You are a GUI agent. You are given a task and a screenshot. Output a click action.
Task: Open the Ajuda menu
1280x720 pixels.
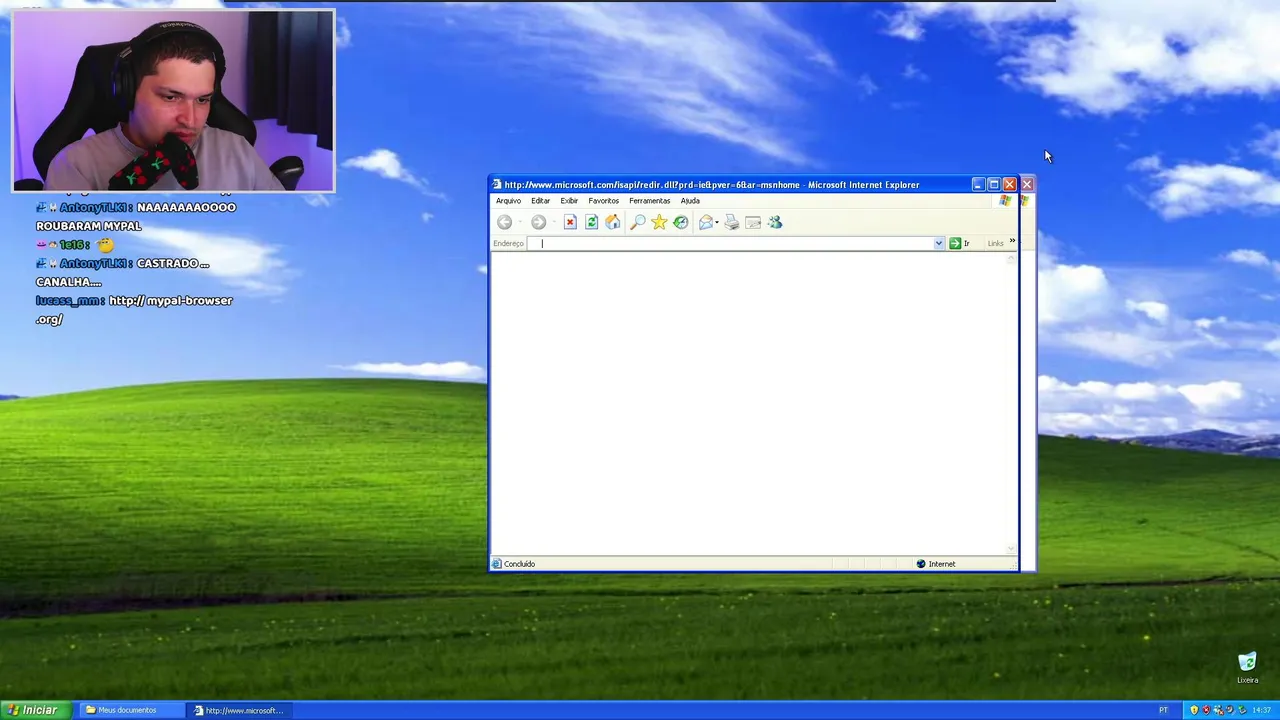(x=690, y=201)
